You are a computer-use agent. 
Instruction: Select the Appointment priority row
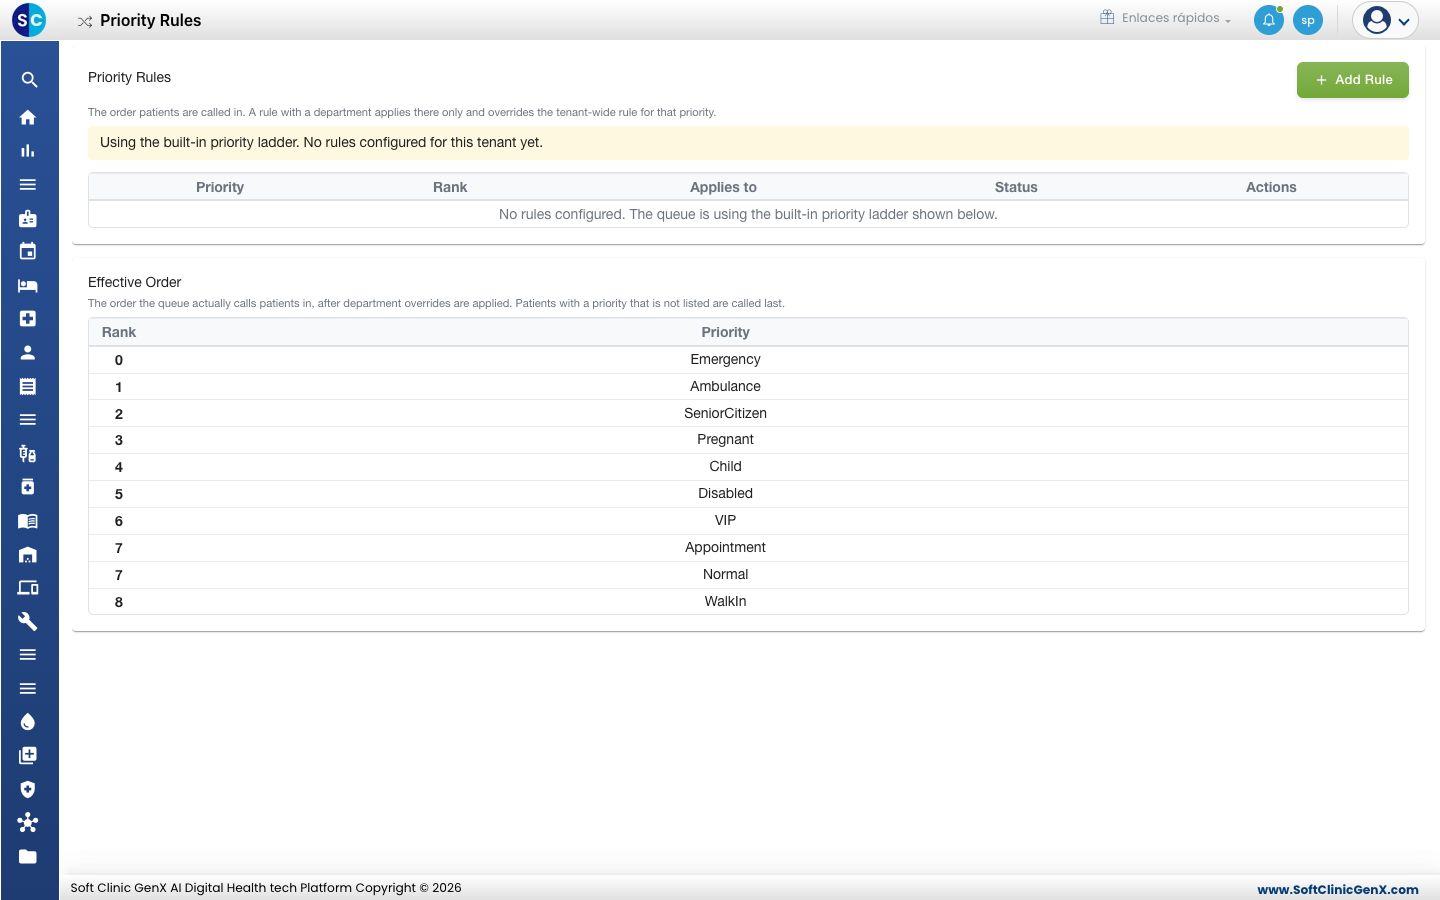tap(748, 548)
